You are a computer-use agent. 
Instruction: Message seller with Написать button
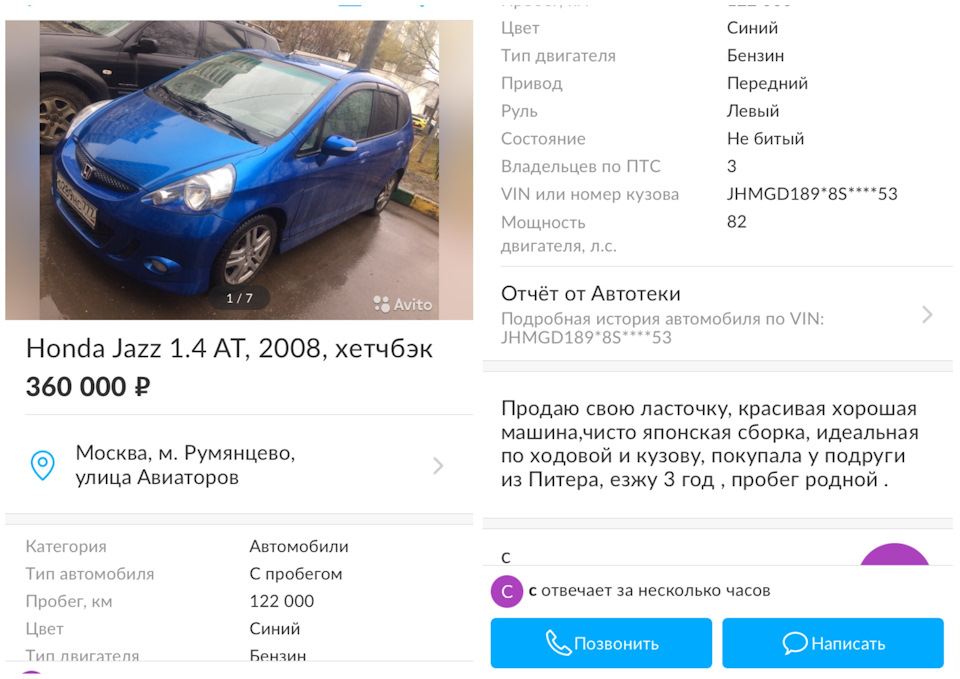pos(833,643)
